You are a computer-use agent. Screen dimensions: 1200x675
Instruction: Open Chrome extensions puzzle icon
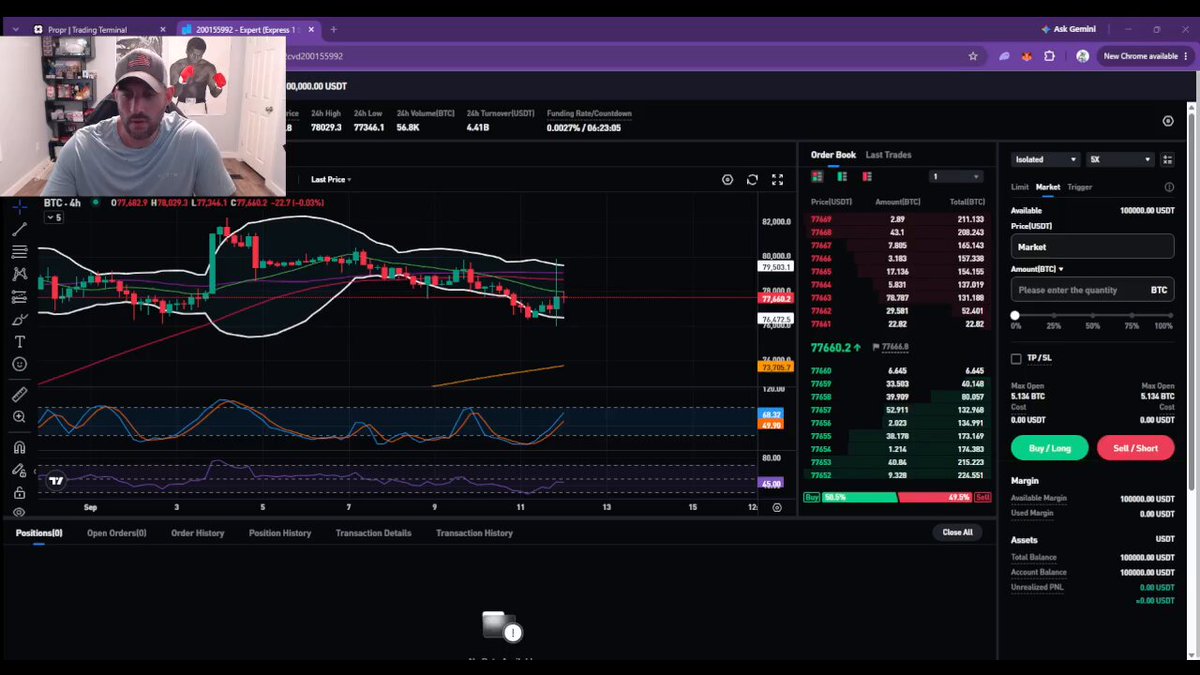pos(1049,56)
